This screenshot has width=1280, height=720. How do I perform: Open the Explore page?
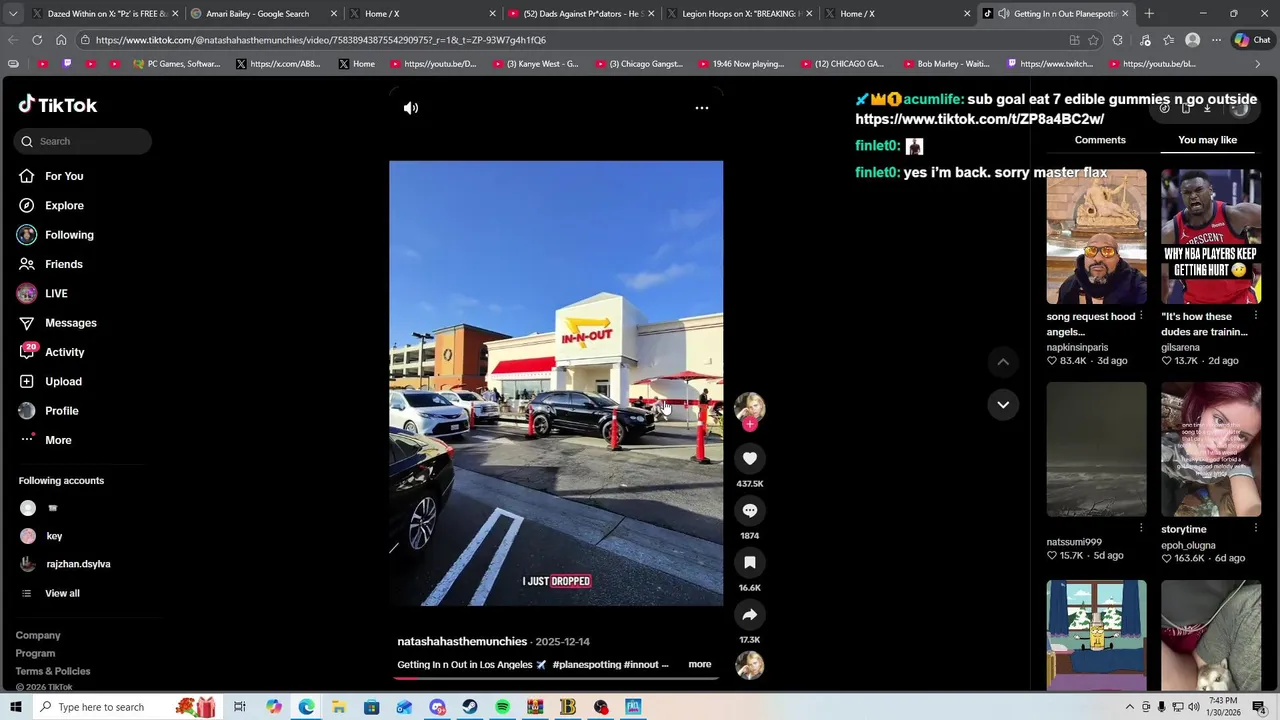coord(64,205)
